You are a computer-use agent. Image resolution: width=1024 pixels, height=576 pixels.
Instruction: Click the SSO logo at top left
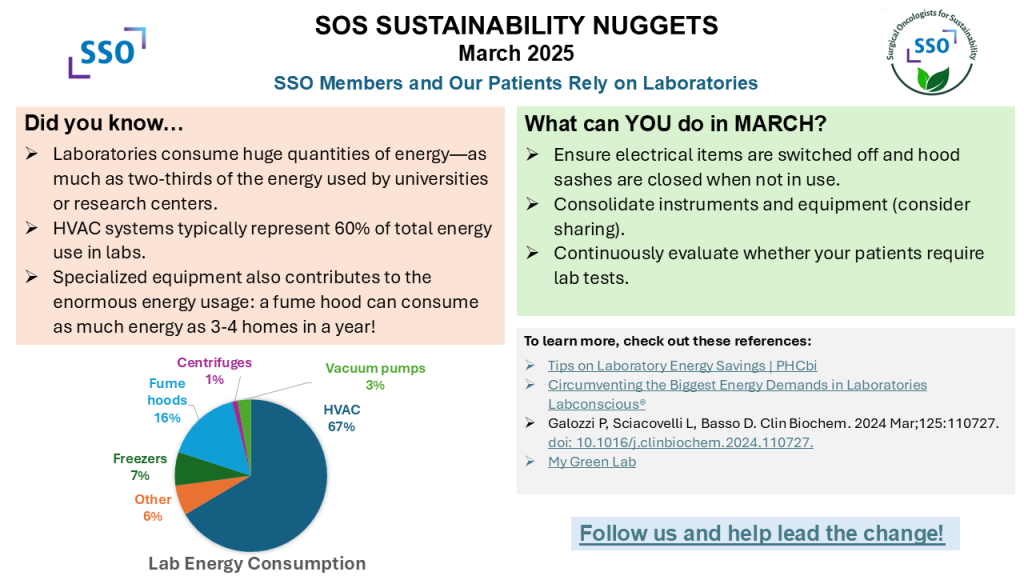[106, 52]
